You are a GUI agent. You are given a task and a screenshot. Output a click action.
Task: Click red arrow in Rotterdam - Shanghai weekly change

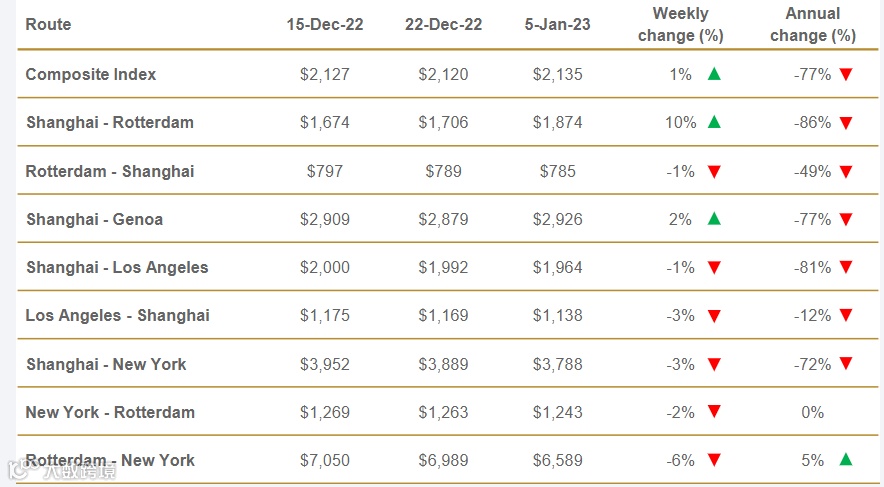pos(714,171)
